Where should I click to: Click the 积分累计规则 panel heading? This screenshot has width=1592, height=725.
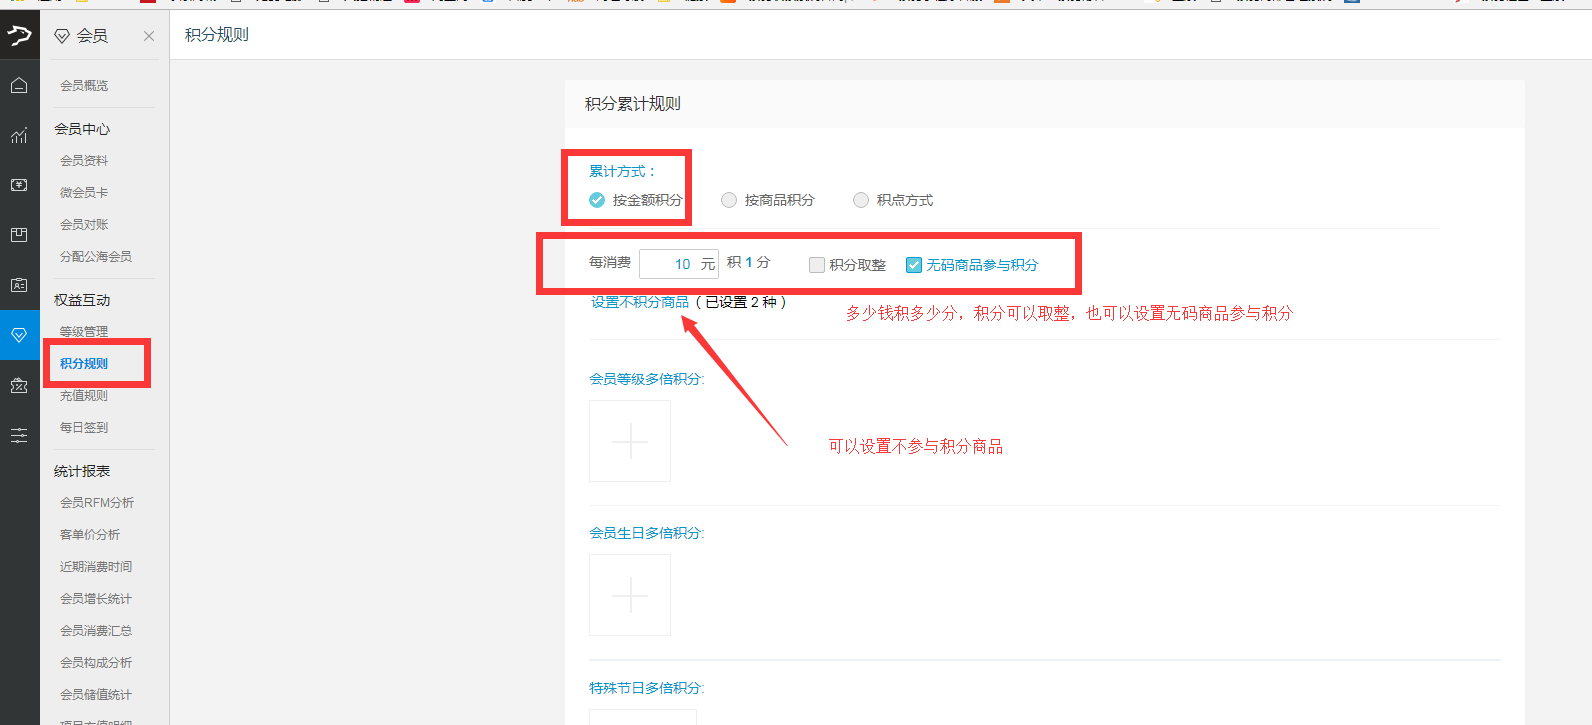tap(633, 104)
